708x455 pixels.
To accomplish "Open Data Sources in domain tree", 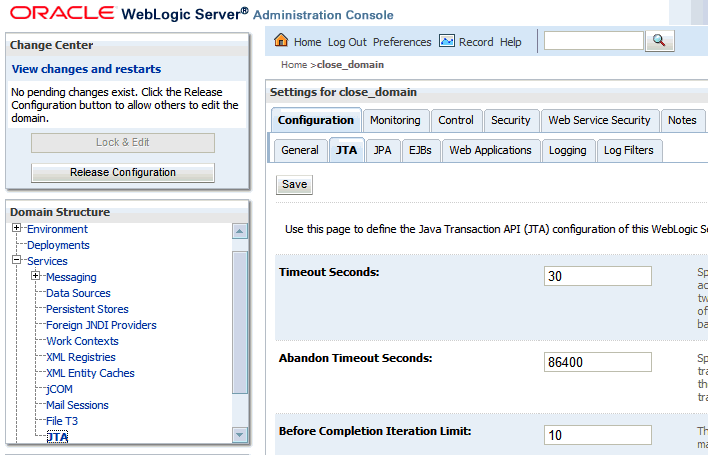I will pos(78,293).
